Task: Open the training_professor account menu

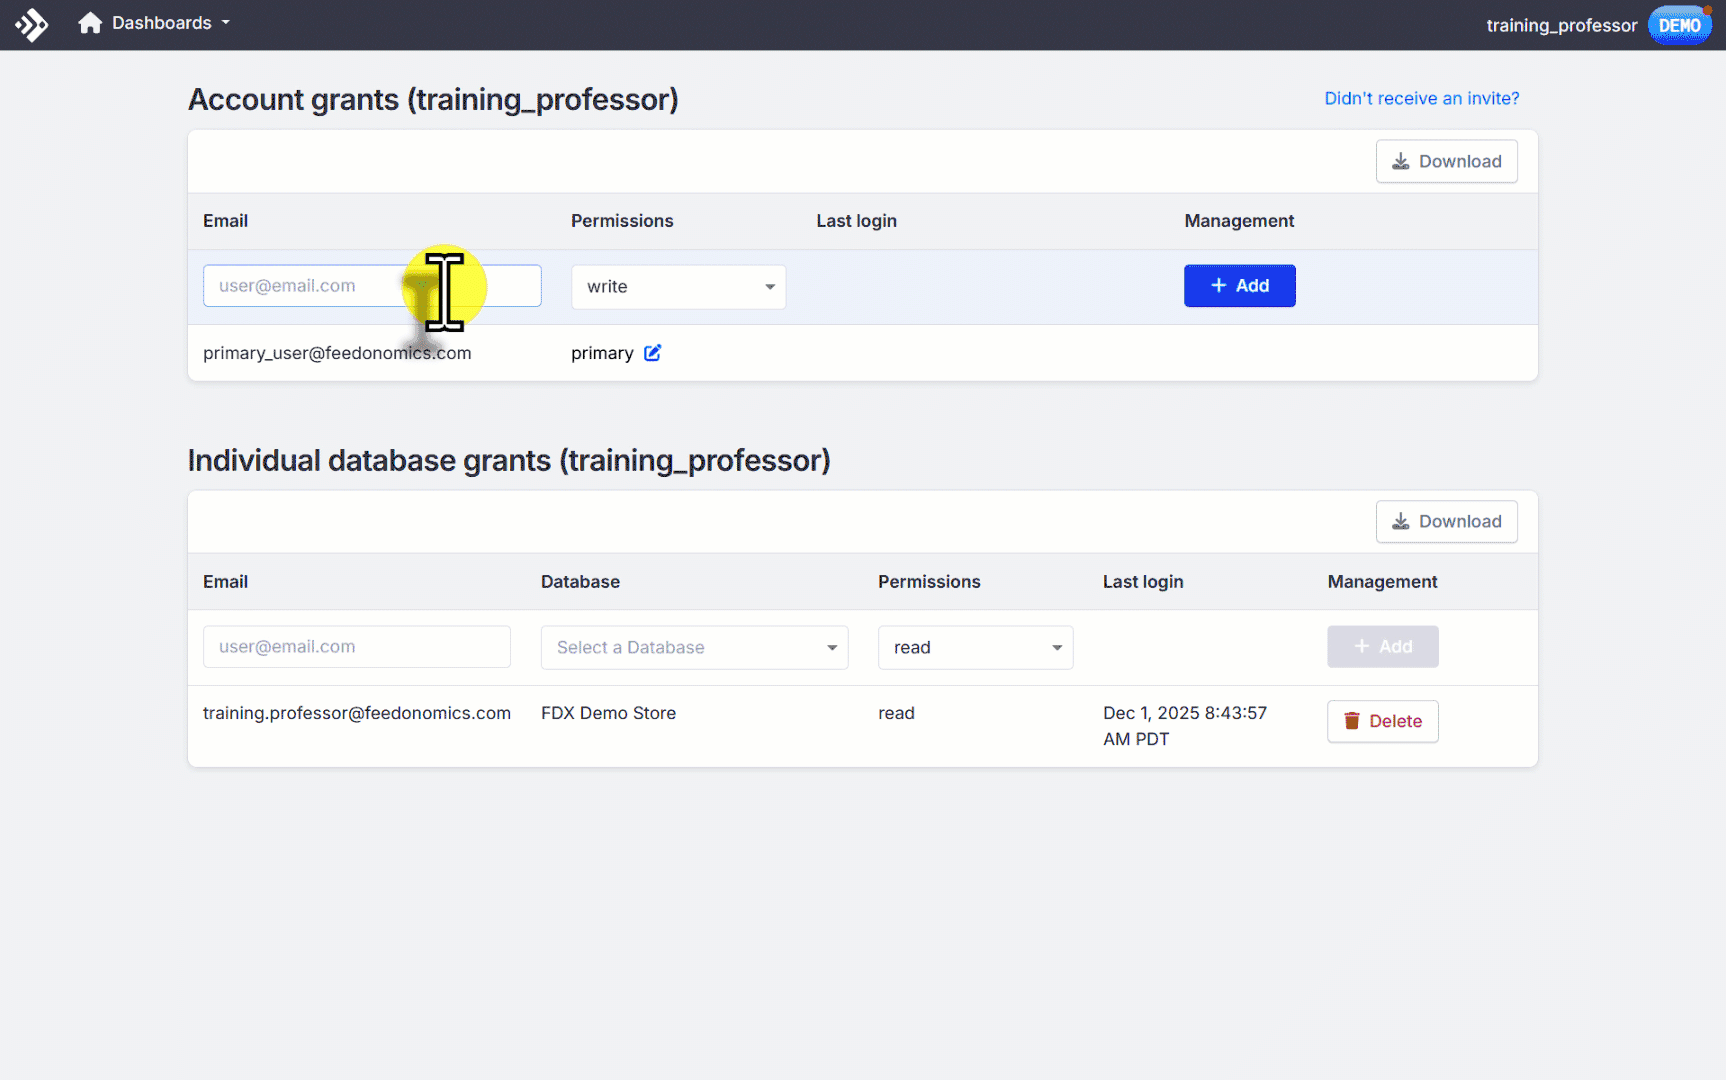Action: pos(1561,25)
